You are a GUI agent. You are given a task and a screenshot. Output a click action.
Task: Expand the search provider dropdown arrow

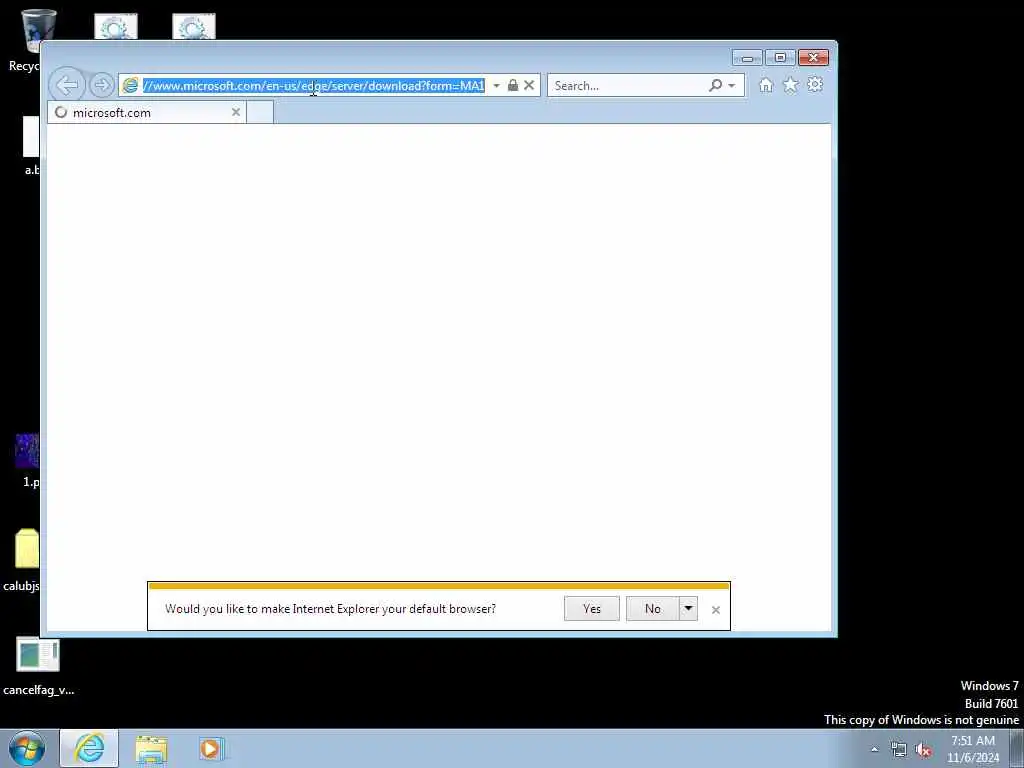pyautogui.click(x=731, y=86)
